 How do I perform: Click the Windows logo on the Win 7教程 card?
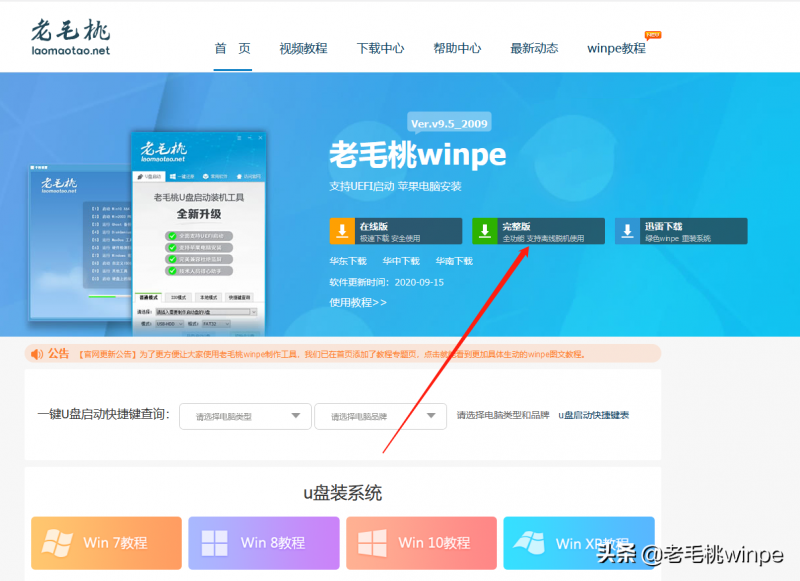(x=57, y=542)
